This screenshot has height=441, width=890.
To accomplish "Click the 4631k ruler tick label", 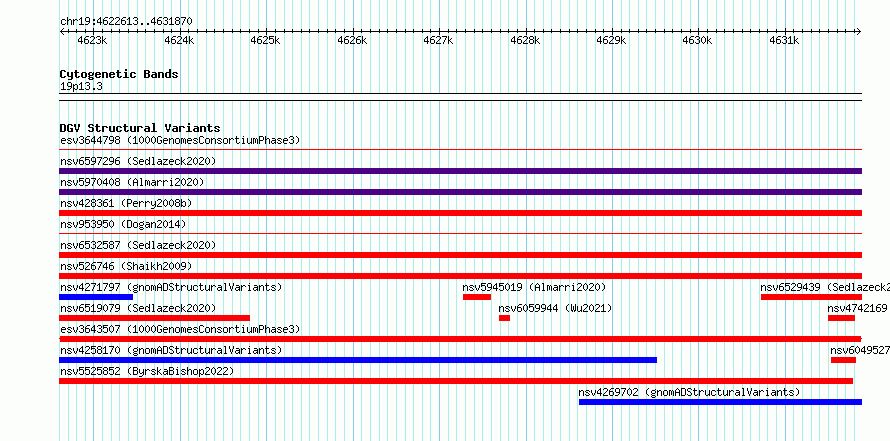I will pyautogui.click(x=784, y=40).
